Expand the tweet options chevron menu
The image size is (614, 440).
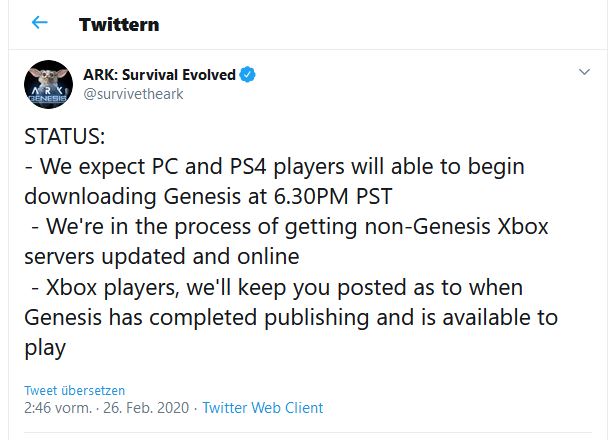(x=584, y=72)
